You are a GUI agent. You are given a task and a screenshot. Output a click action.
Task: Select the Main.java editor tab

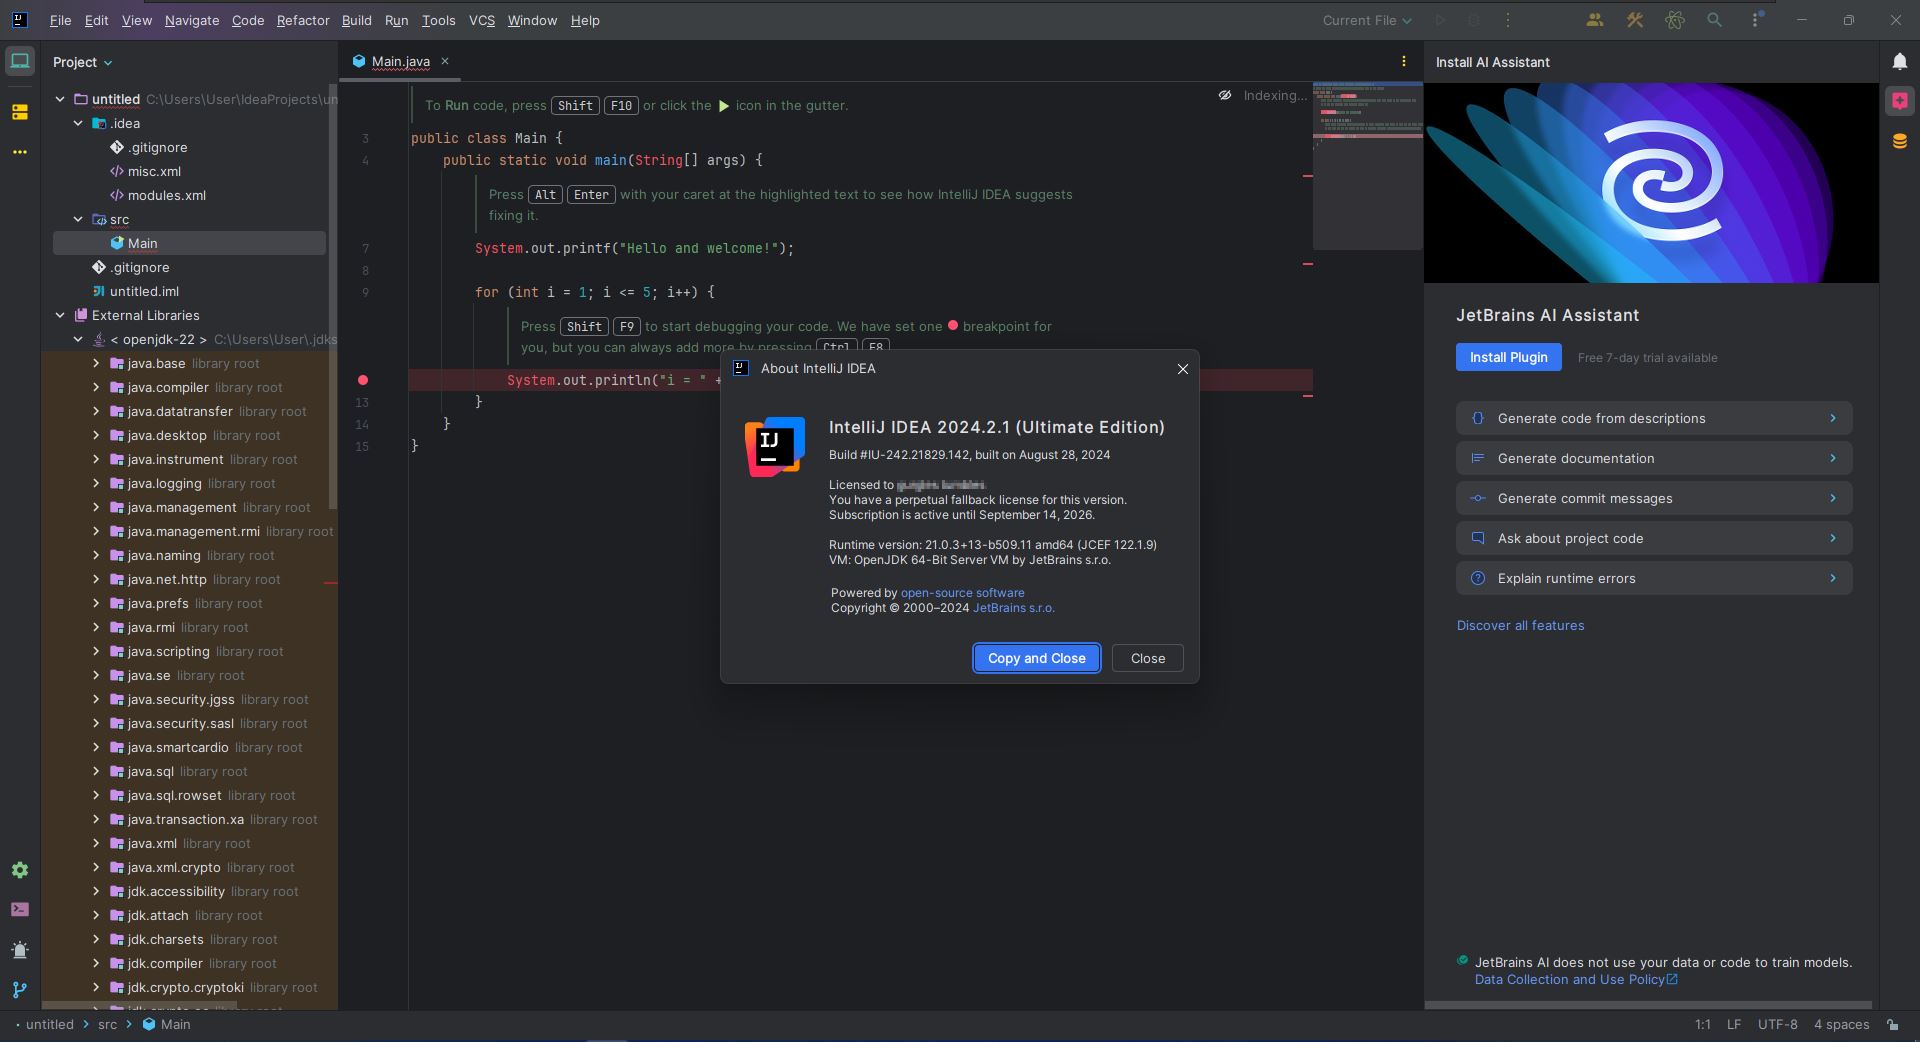(x=400, y=61)
